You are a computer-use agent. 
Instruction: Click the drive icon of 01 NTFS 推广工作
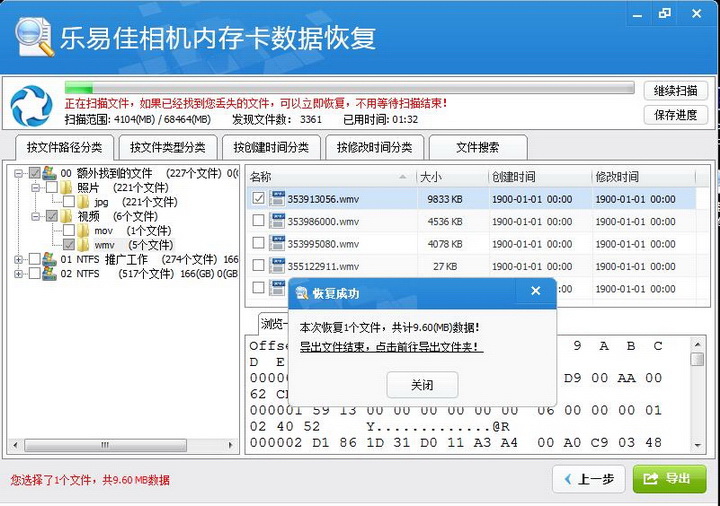pyautogui.click(x=49, y=259)
